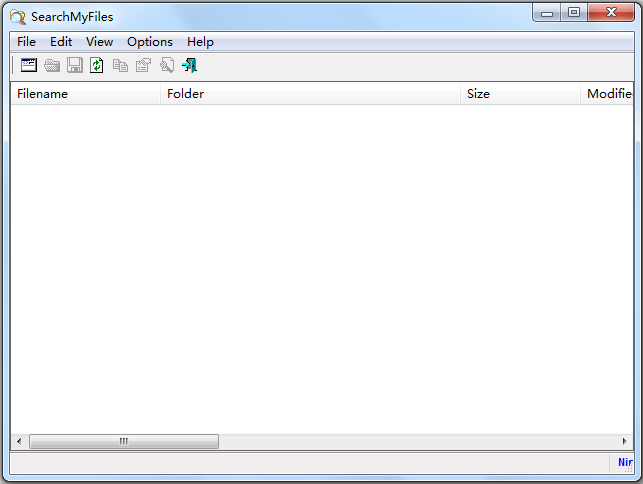The width and height of the screenshot is (643, 484).
Task: Click the NirSoft link in the status bar
Action: tap(625, 462)
